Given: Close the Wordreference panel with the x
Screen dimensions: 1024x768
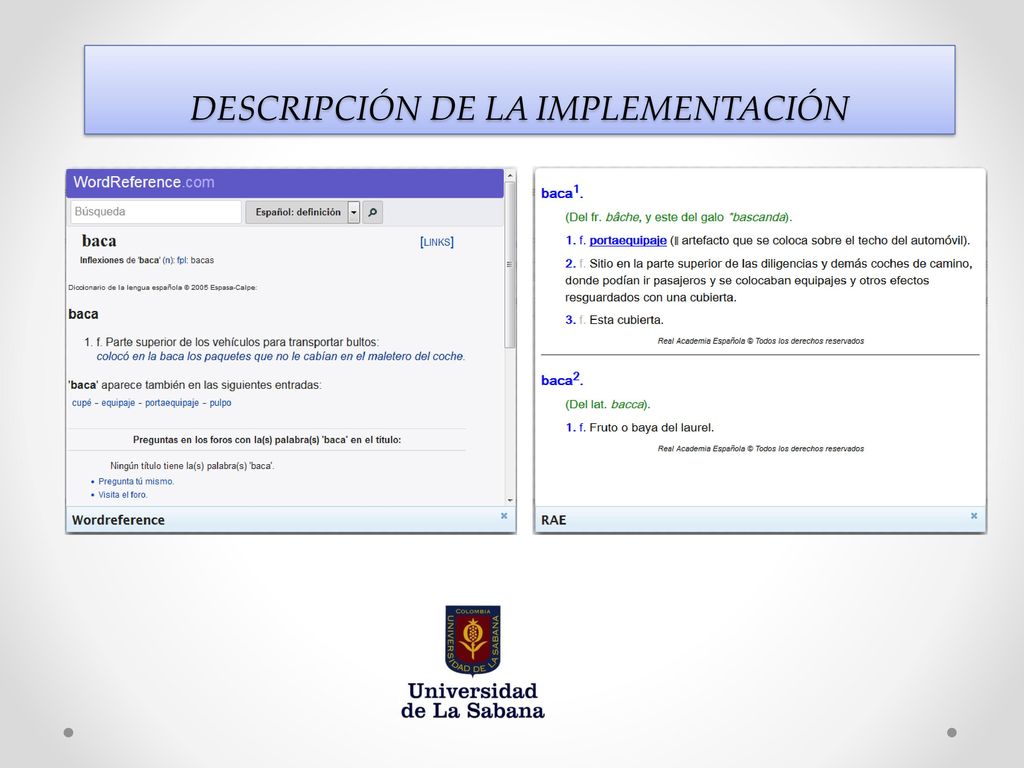Looking at the screenshot, I should tap(504, 516).
